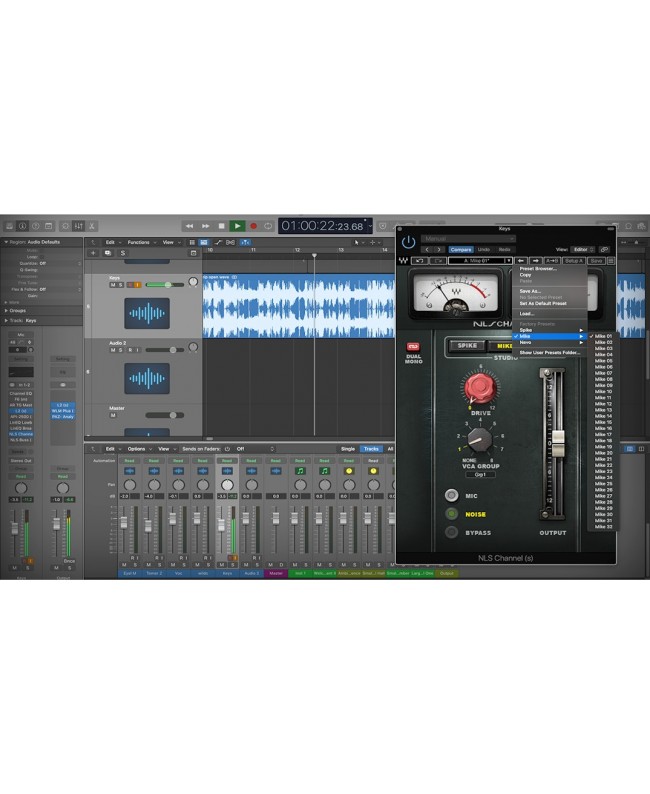Open the Spike factory presets submenu
The height and width of the screenshot is (794, 650).
(x=550, y=330)
